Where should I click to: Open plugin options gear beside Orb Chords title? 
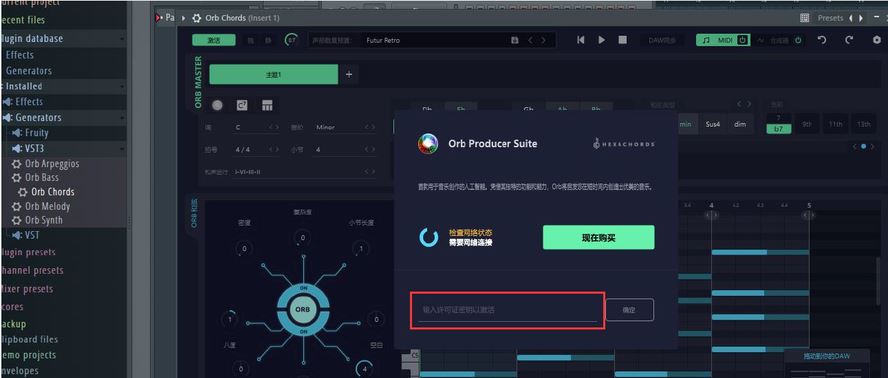[197, 18]
